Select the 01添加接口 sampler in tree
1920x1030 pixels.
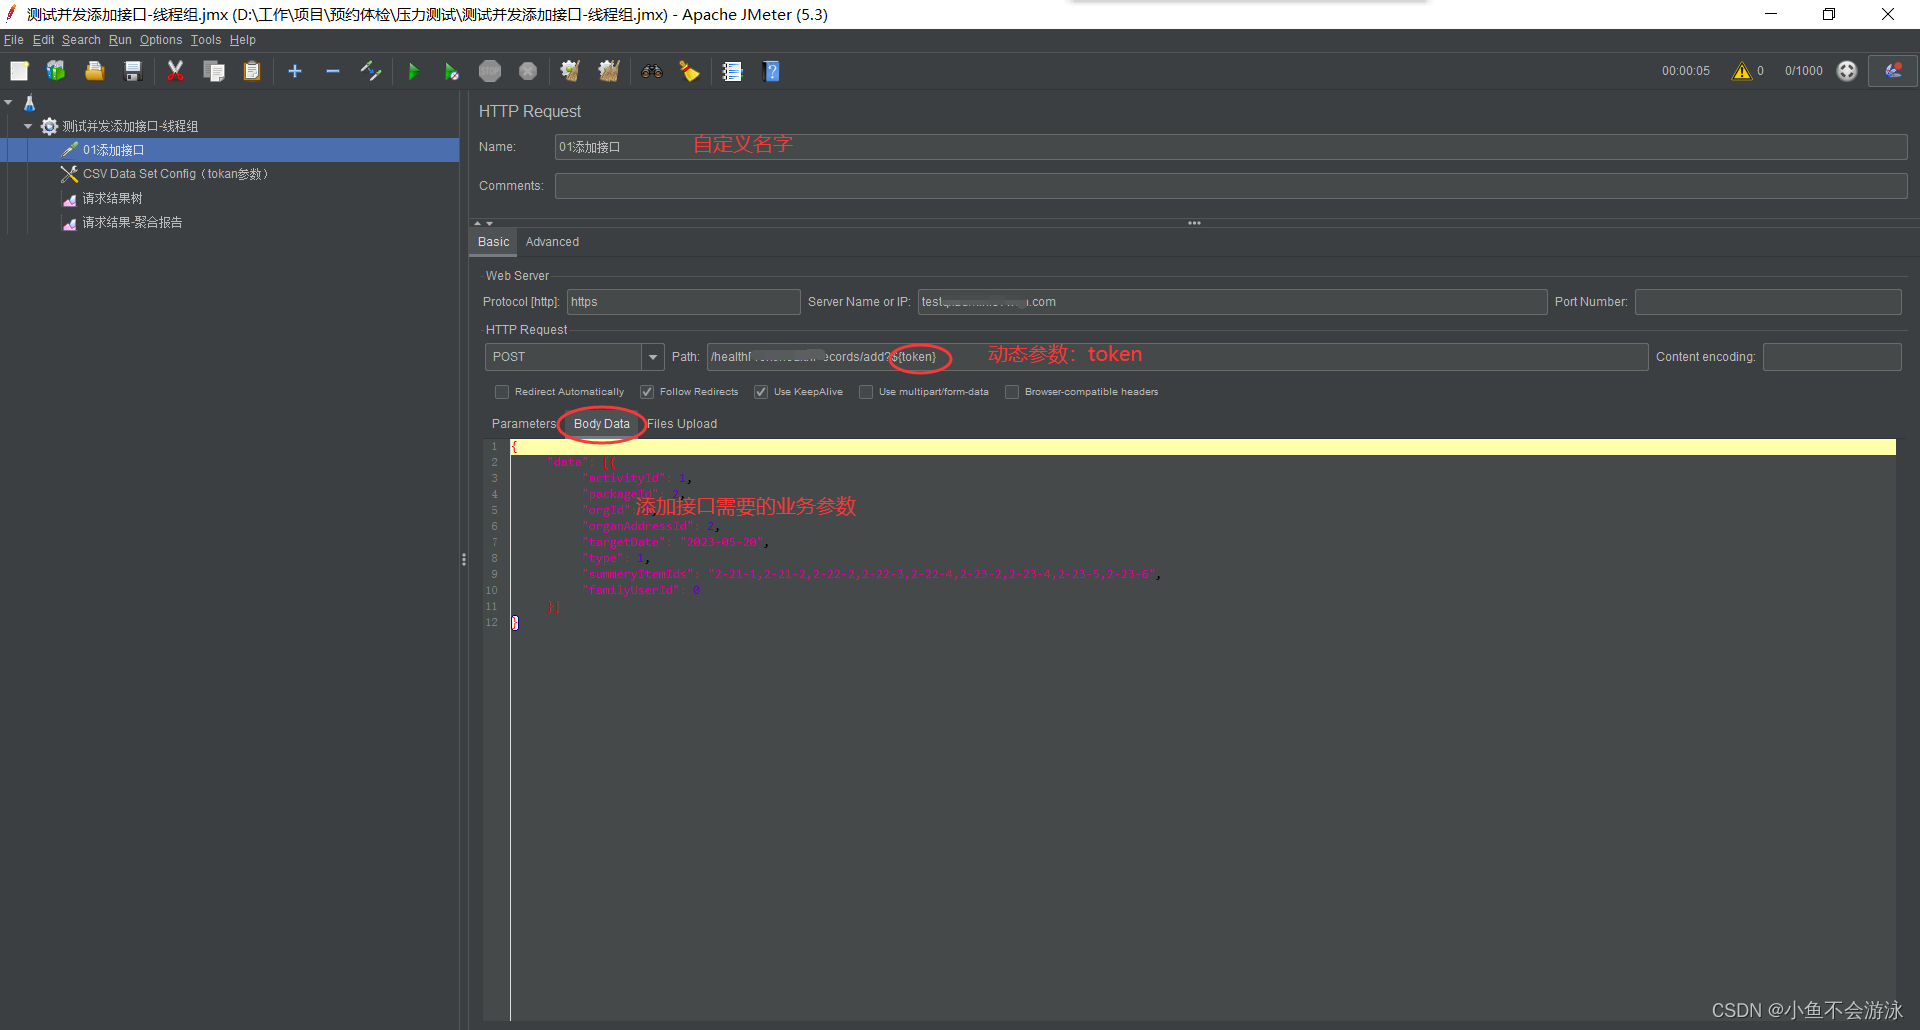point(230,150)
